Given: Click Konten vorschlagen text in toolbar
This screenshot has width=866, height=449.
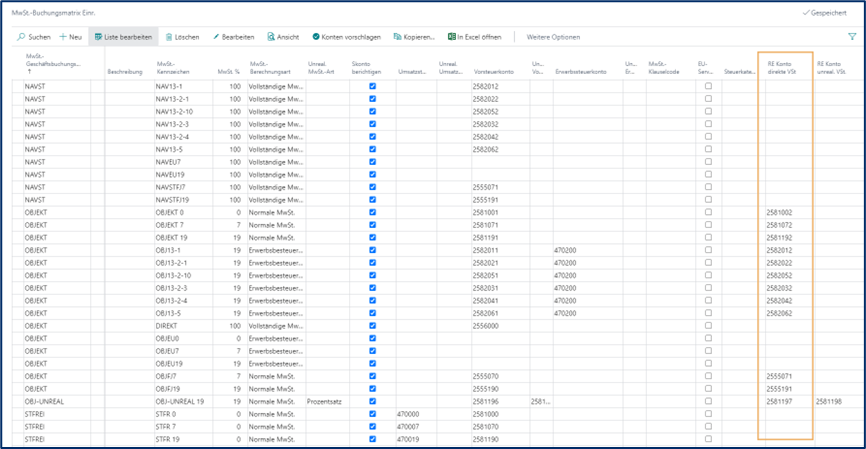Looking at the screenshot, I should click(351, 37).
